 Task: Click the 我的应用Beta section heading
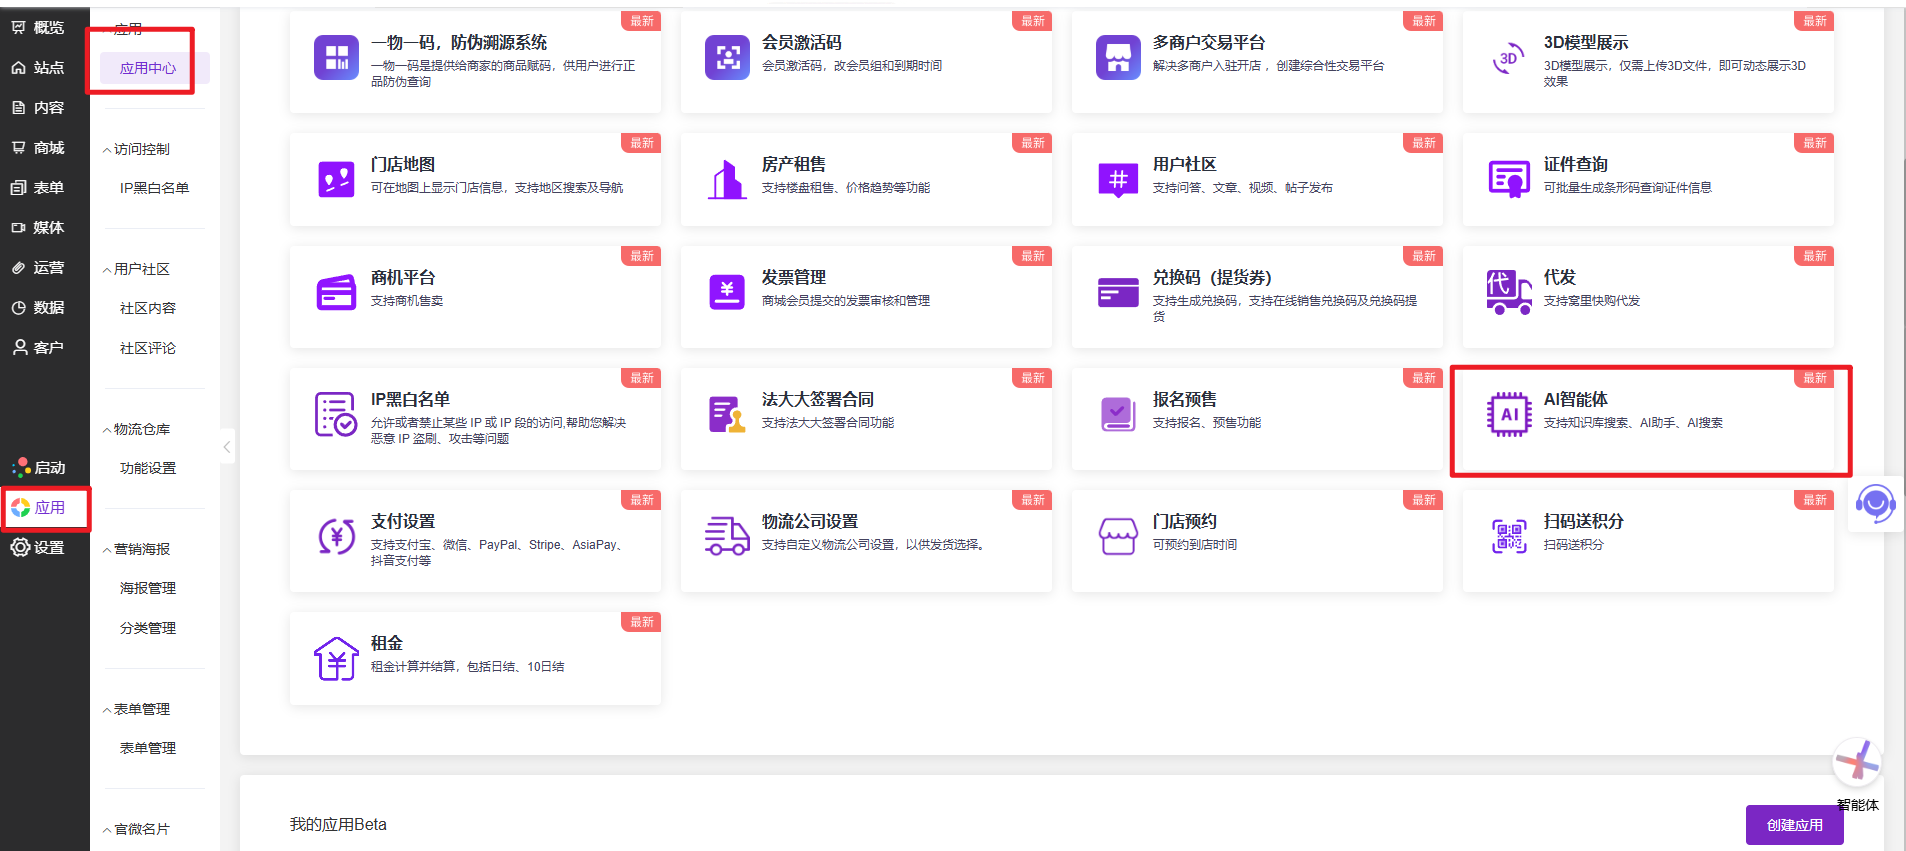click(338, 824)
